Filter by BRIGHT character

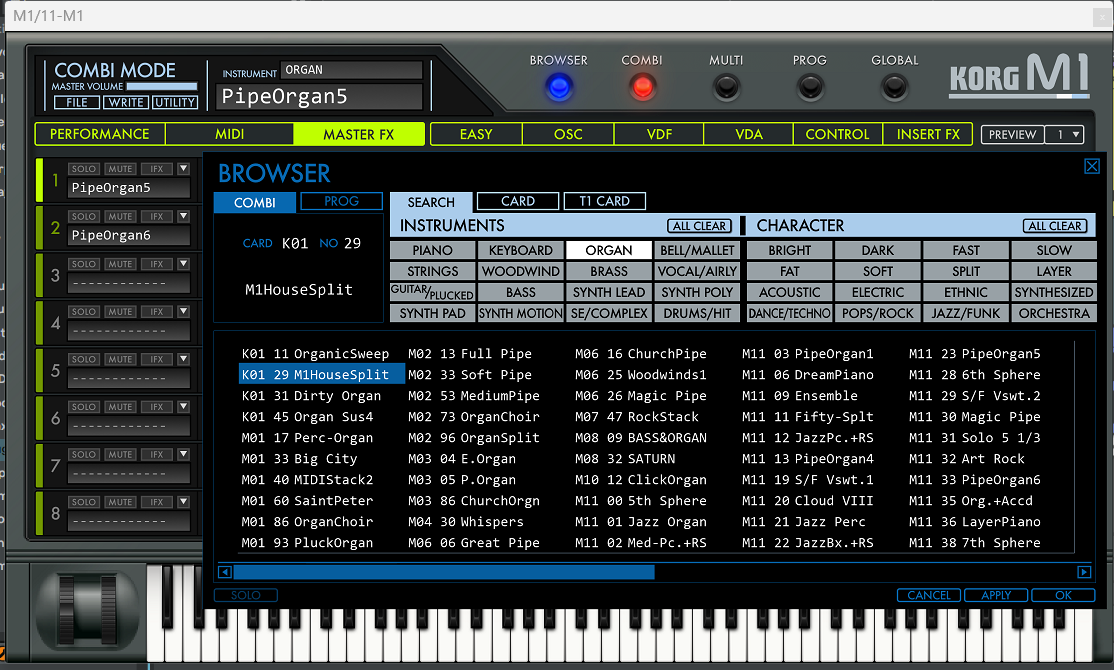coord(789,250)
